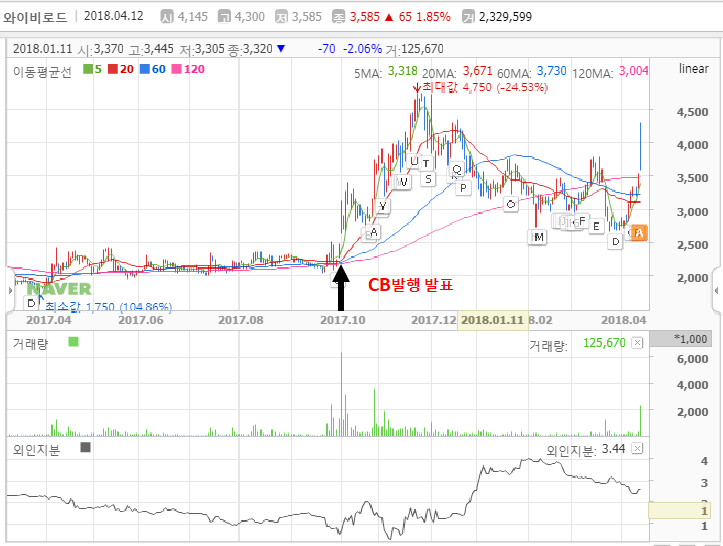Toggle the 60-day moving average swatch

tap(145, 69)
